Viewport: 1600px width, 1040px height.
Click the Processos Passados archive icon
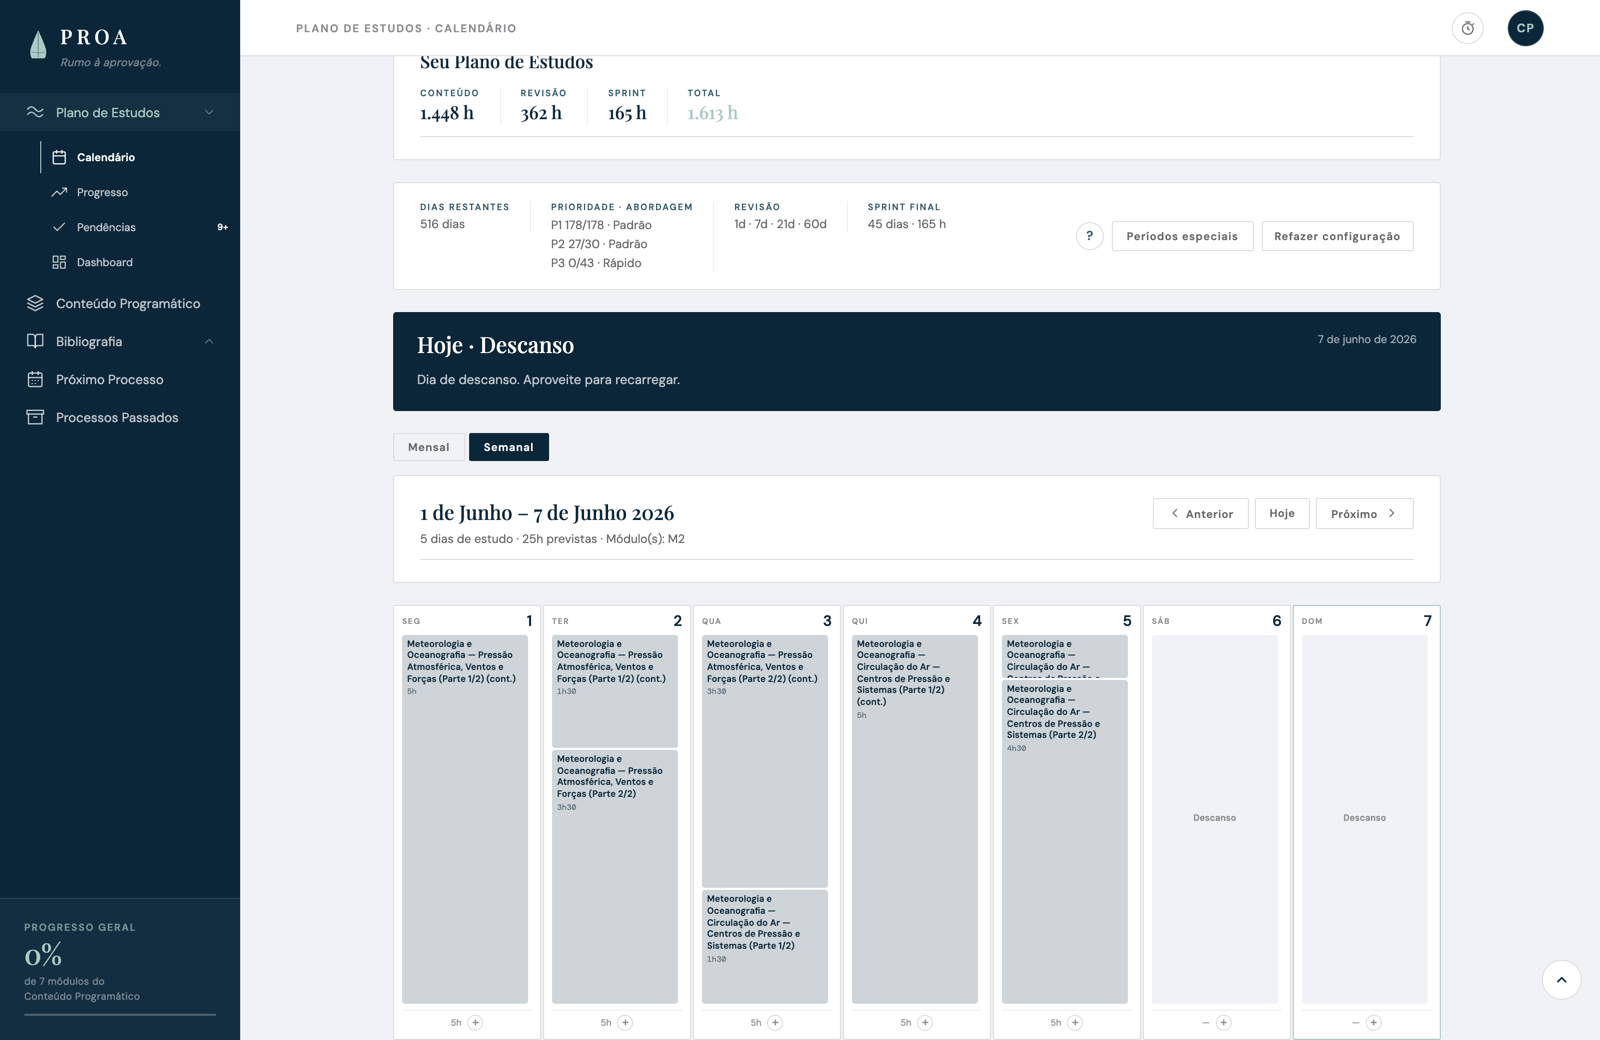pyautogui.click(x=35, y=417)
